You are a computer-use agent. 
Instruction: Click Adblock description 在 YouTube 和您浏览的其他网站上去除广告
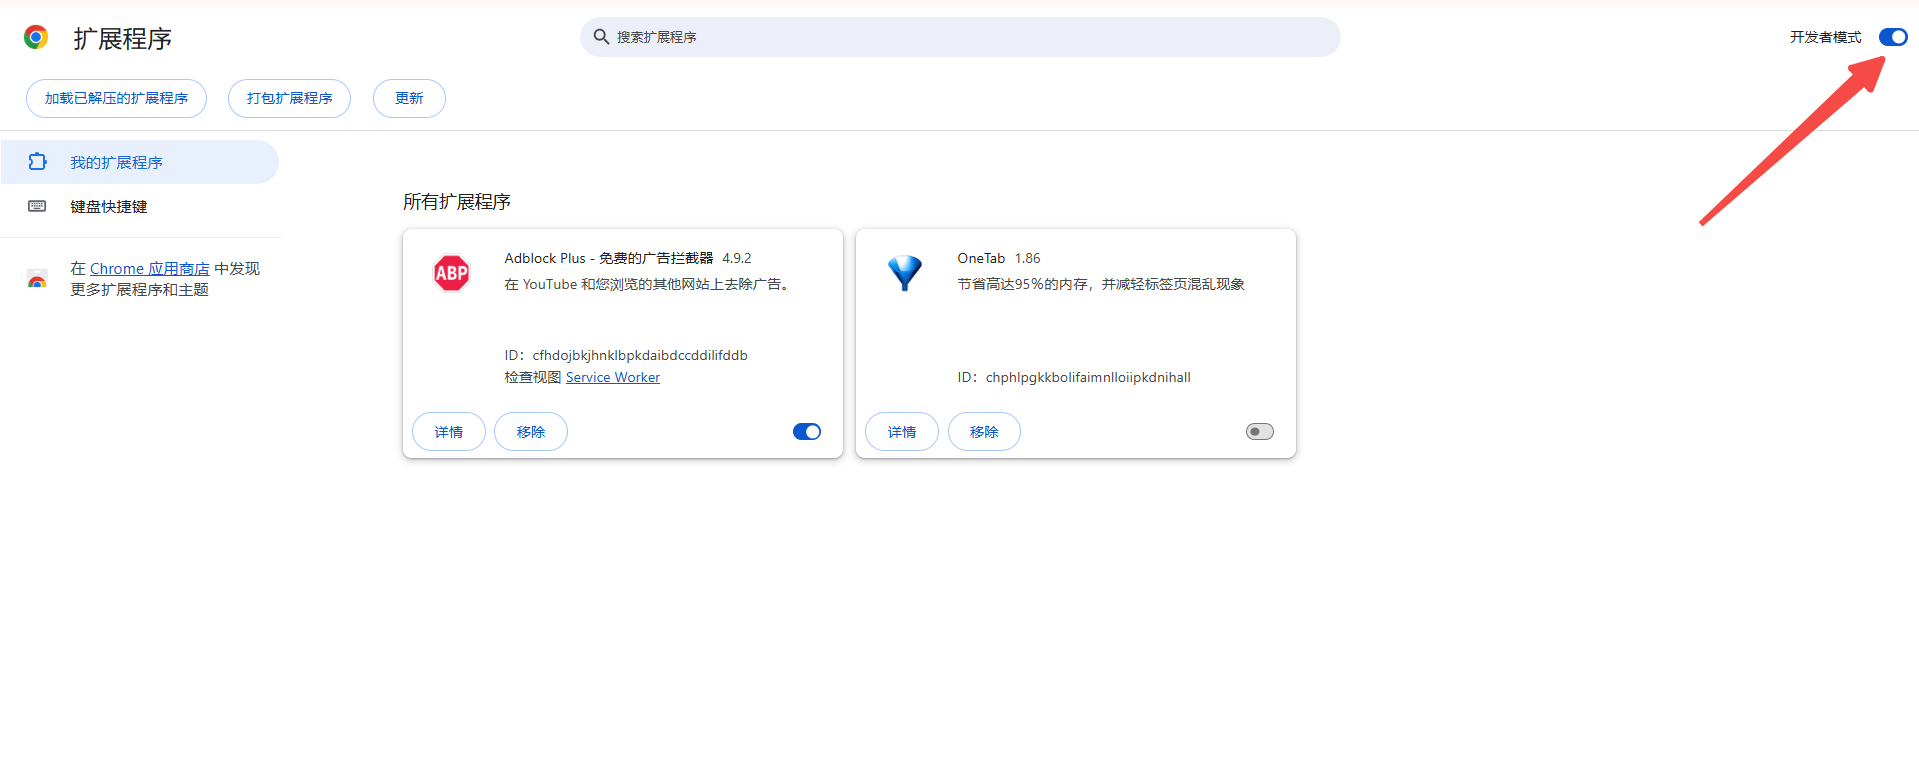[648, 284]
